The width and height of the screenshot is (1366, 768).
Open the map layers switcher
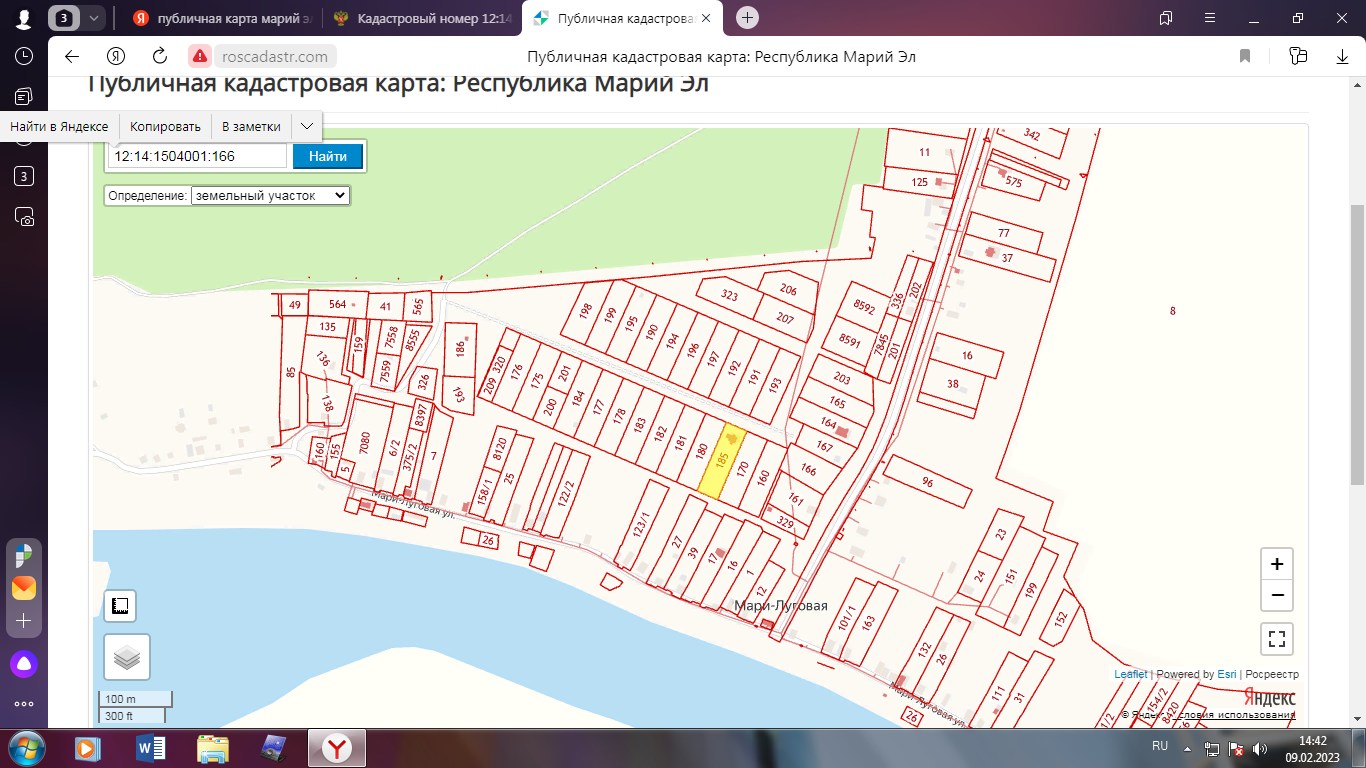point(127,657)
